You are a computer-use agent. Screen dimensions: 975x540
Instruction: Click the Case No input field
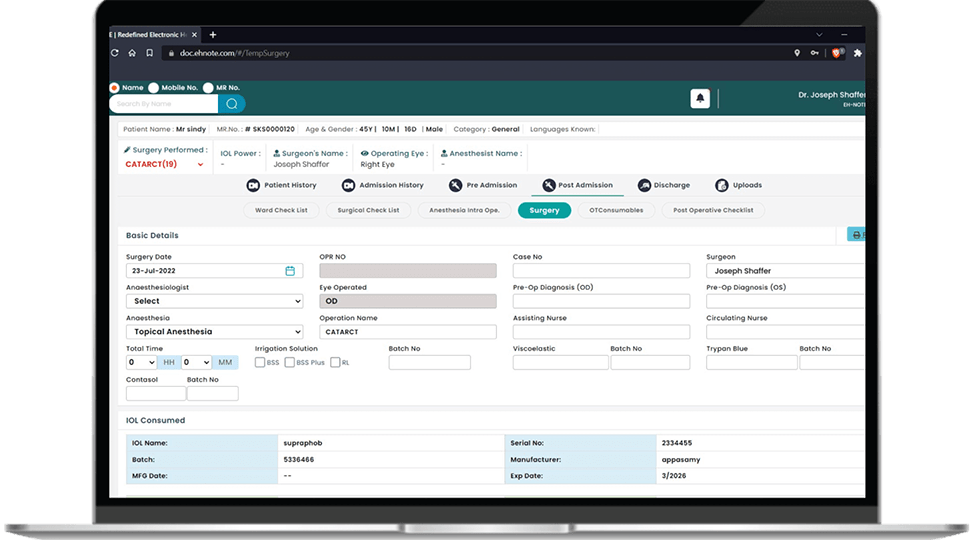pos(601,271)
